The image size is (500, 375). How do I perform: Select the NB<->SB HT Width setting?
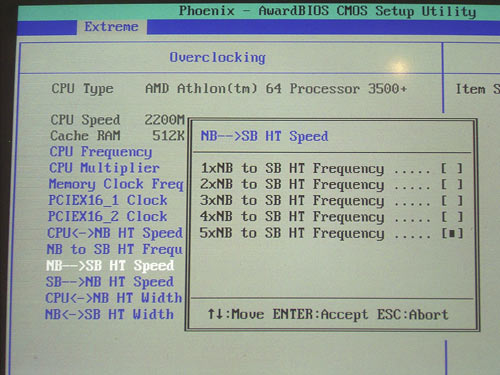[x=109, y=314]
